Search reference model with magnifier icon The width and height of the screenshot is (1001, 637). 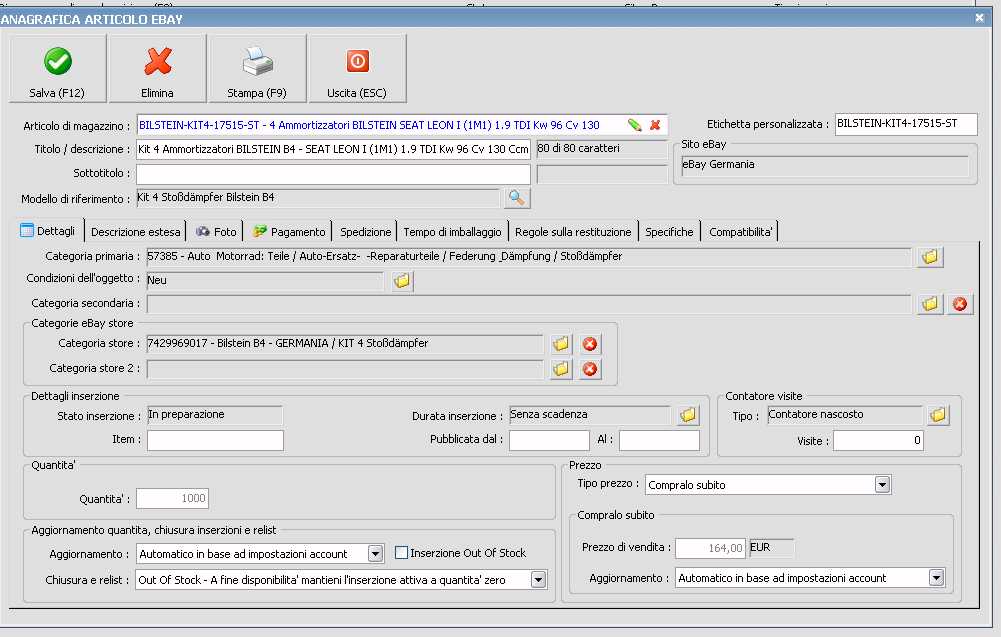click(x=516, y=198)
